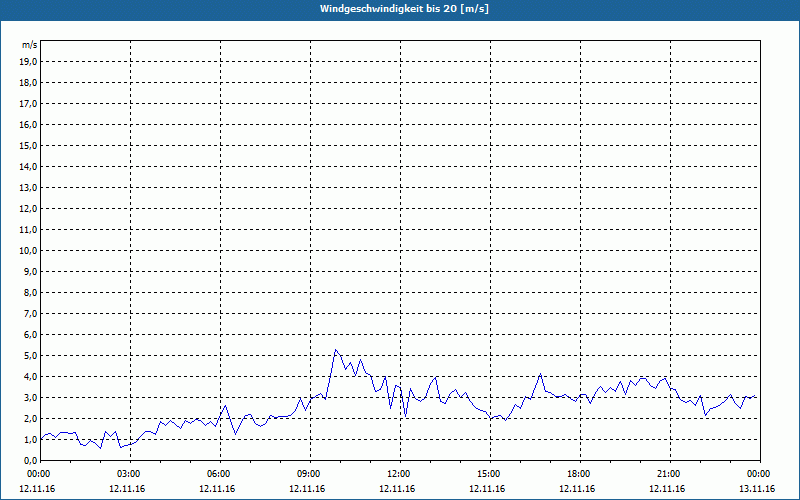This screenshot has width=800, height=500.
Task: Pick the '13,0' axis tick label
Action: point(29,187)
